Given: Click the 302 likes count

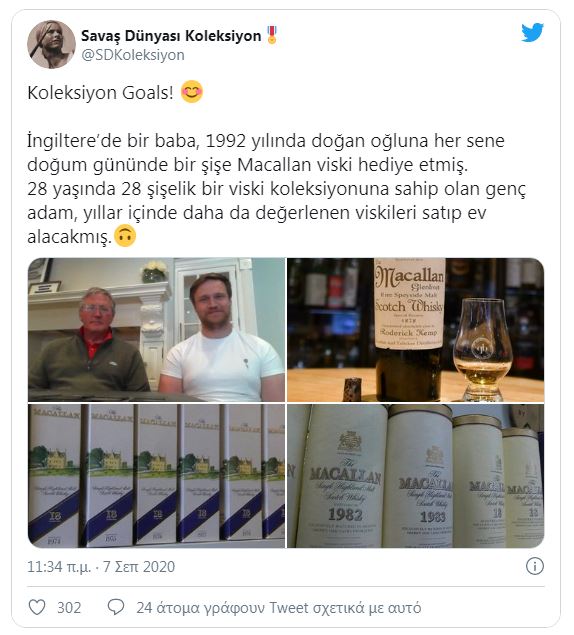Looking at the screenshot, I should tap(69, 608).
